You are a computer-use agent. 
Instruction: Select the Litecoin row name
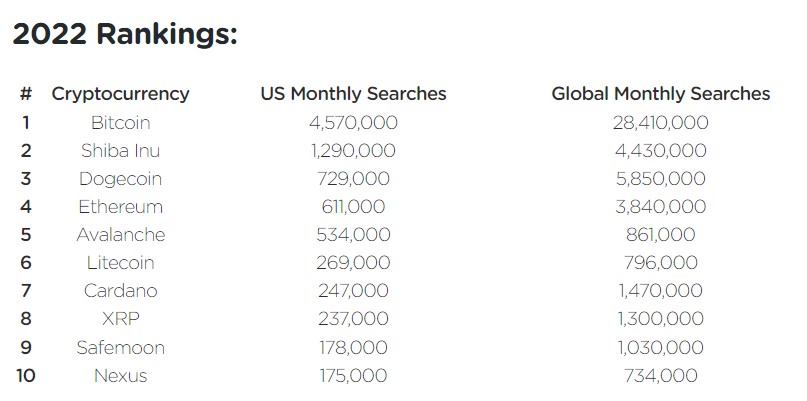pyautogui.click(x=120, y=263)
